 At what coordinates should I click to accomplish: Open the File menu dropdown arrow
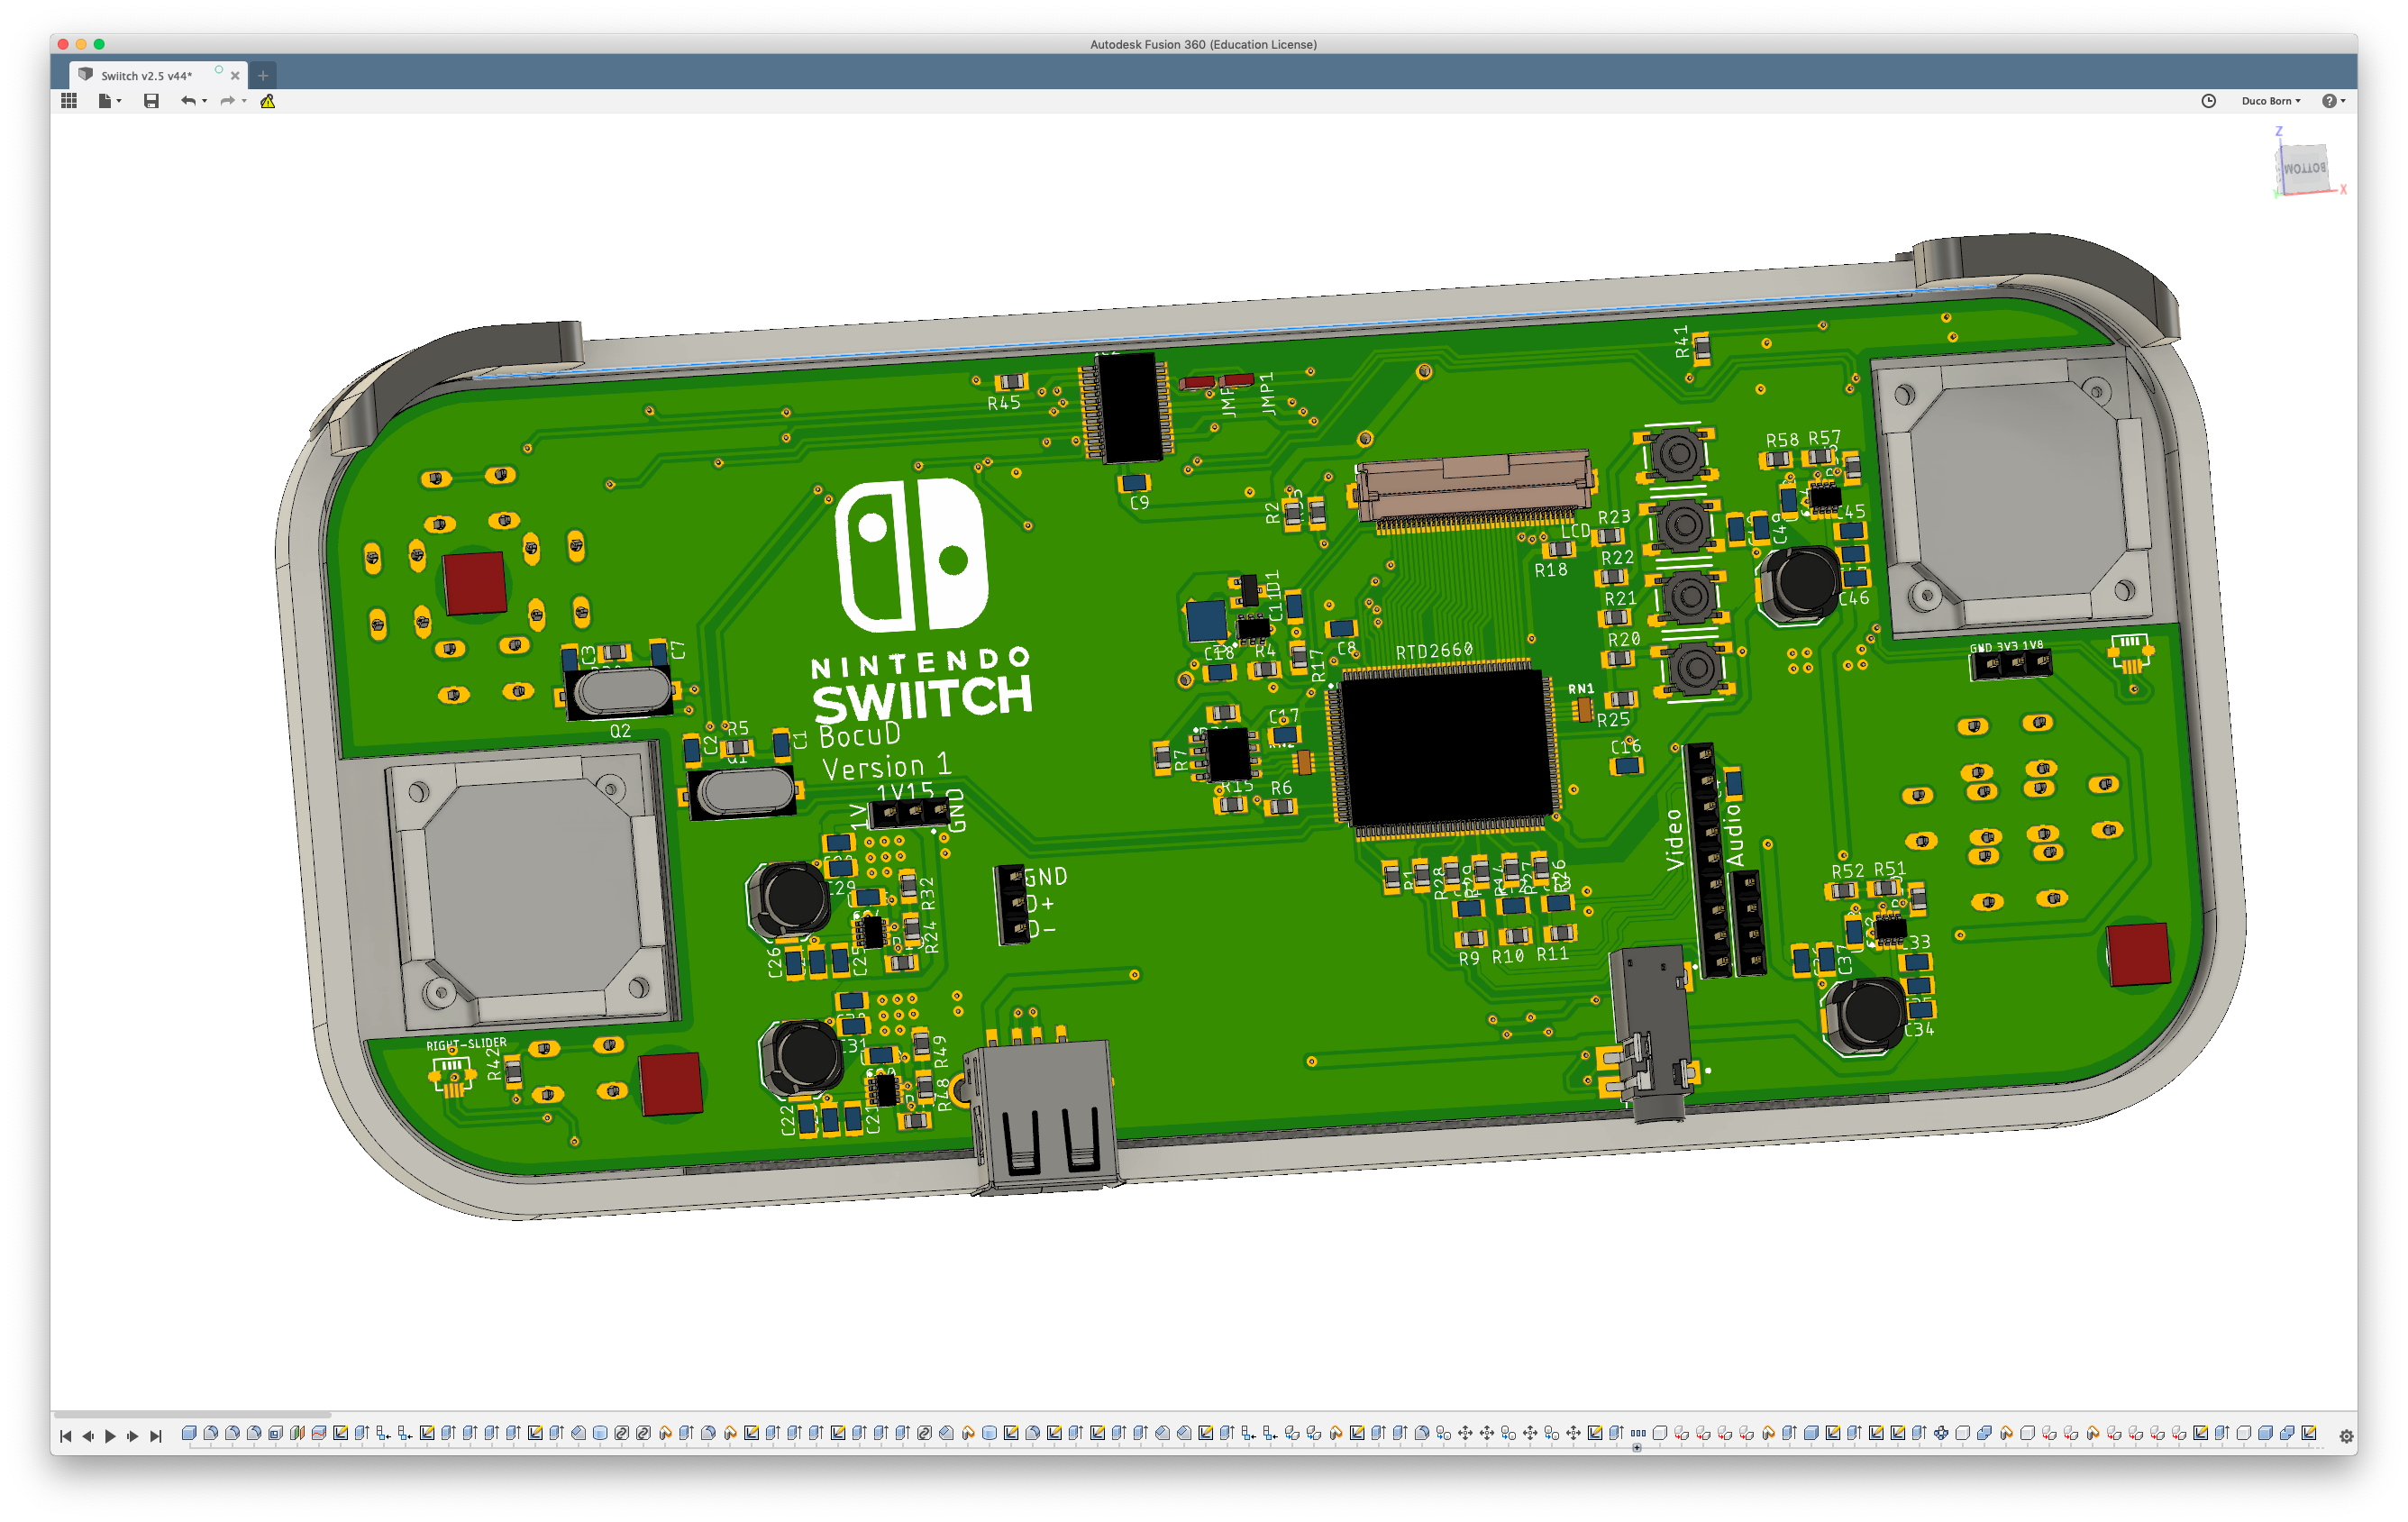119,101
